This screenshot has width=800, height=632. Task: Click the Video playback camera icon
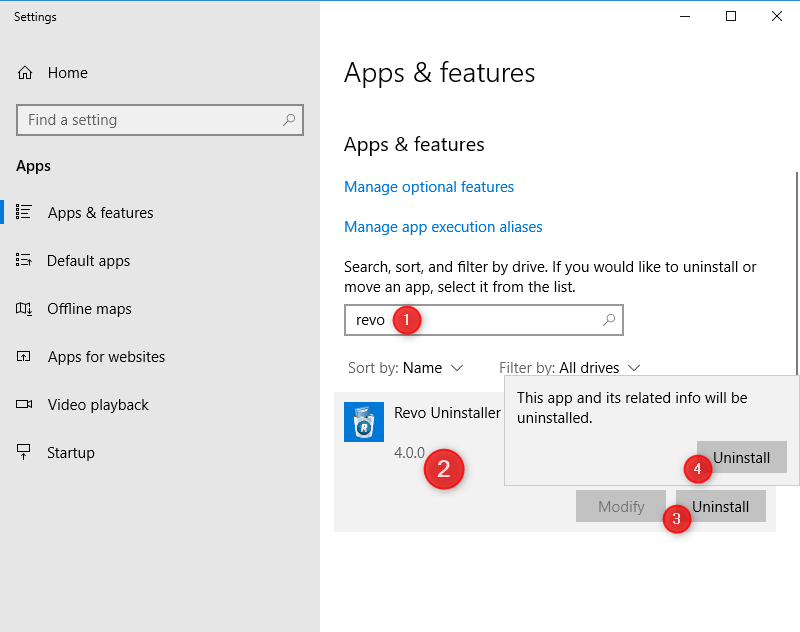23,405
